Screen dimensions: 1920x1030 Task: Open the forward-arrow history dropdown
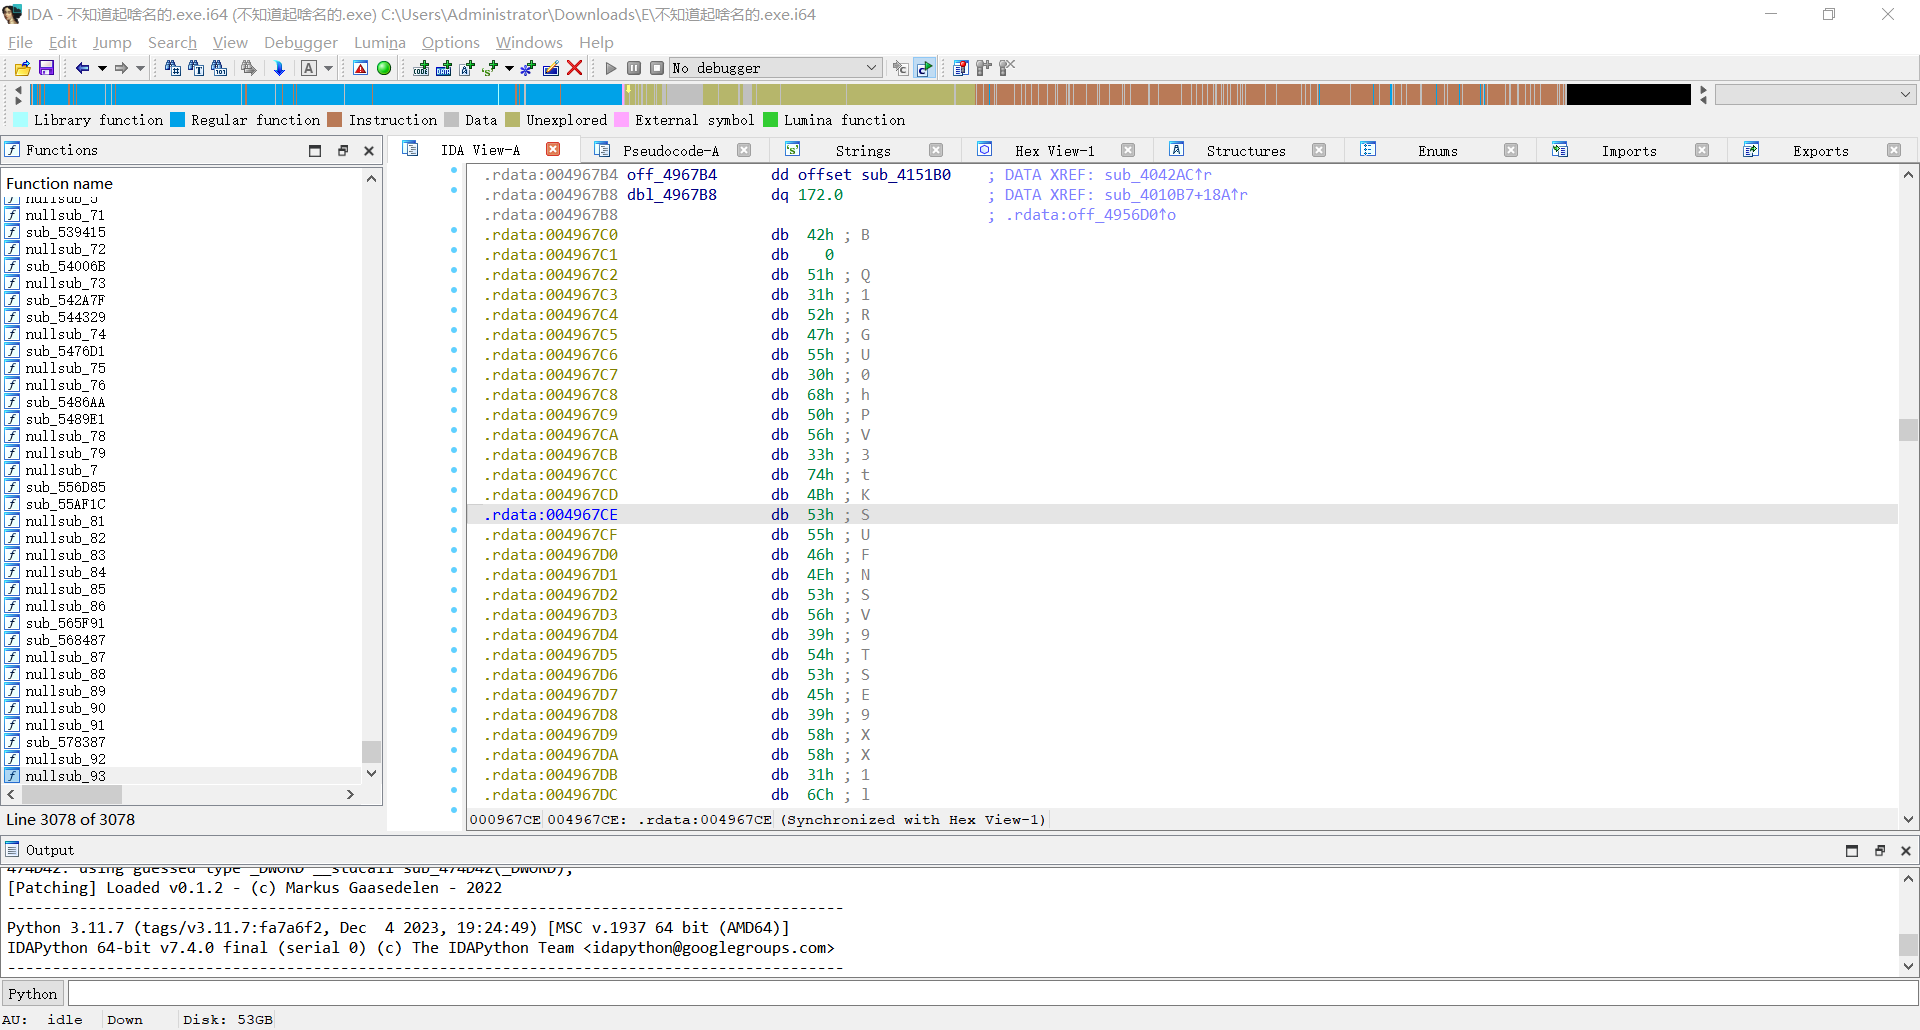141,68
